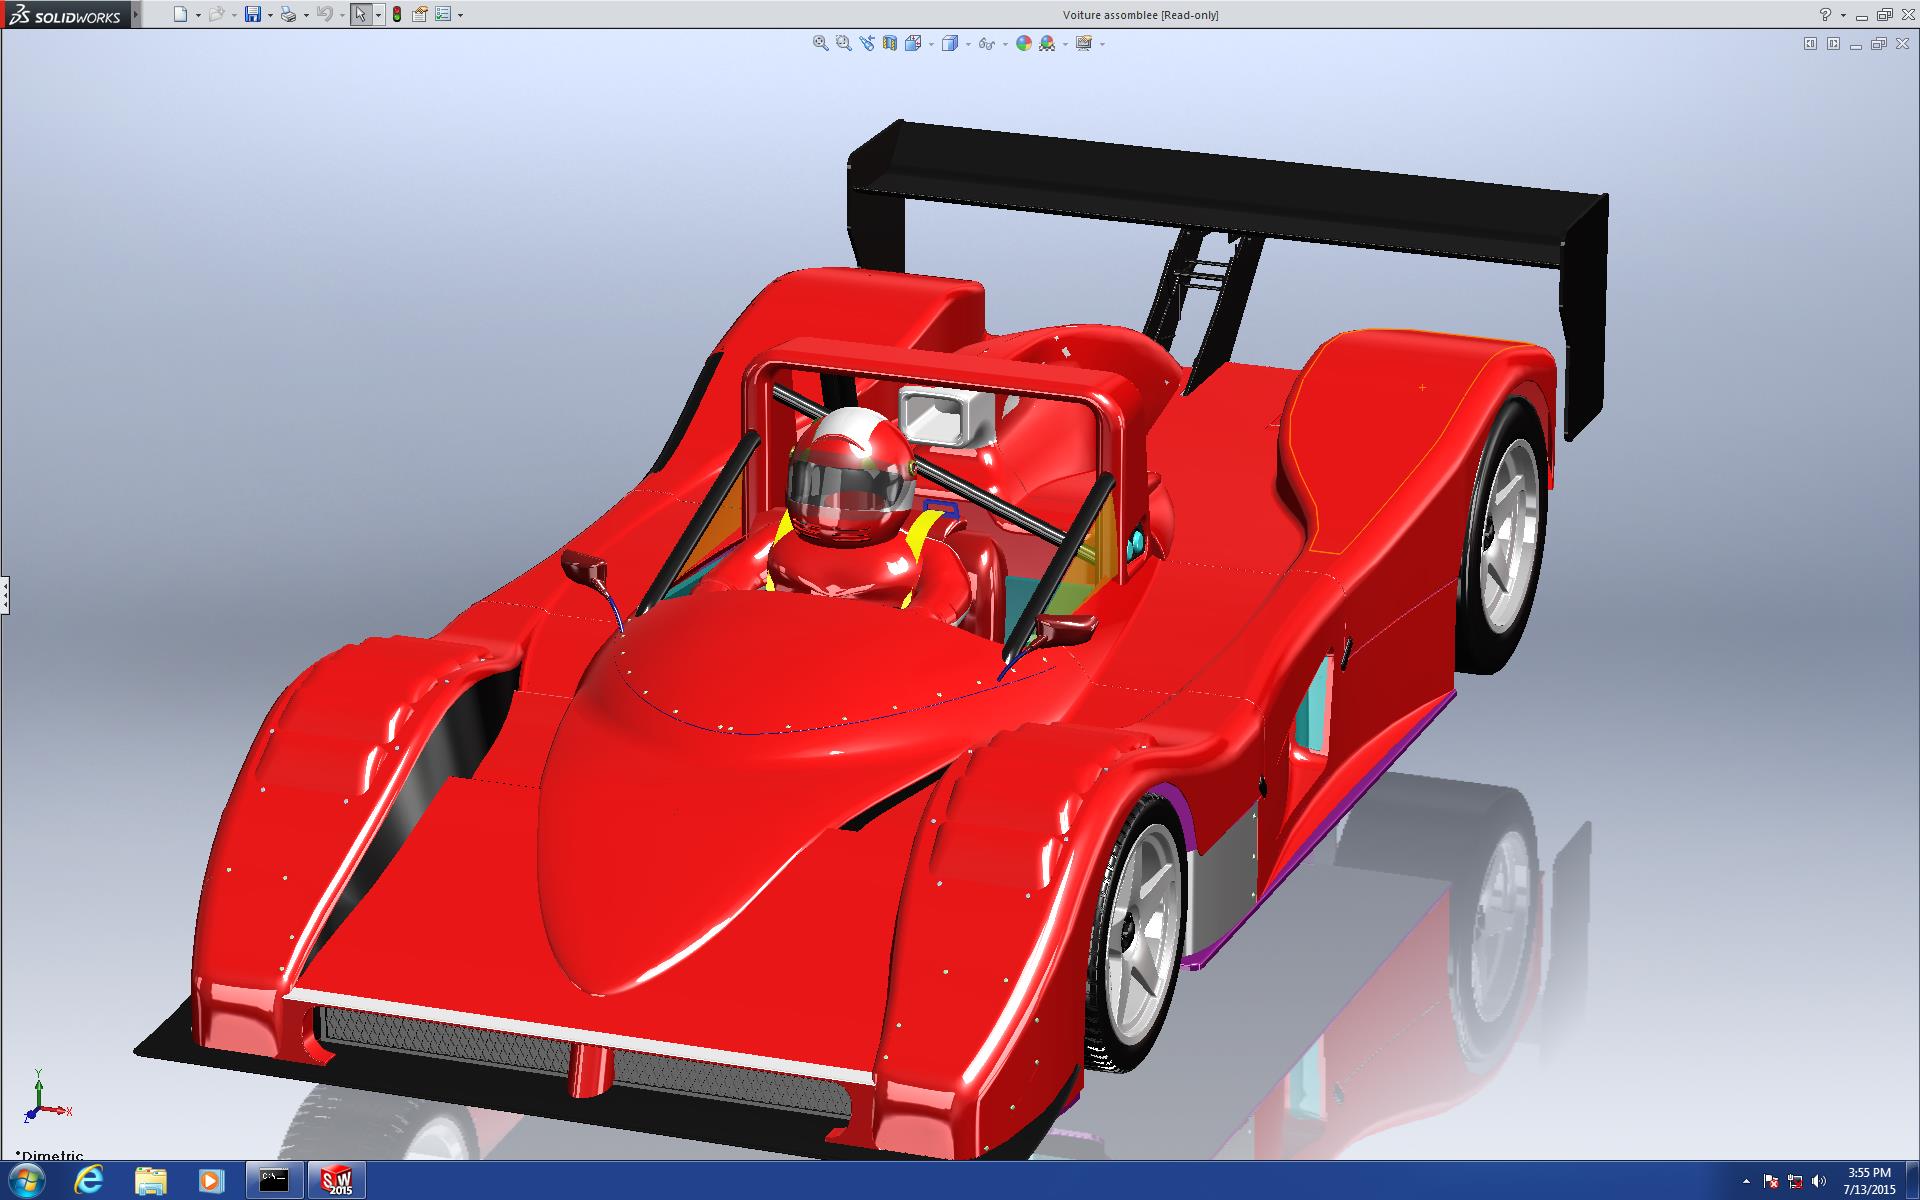
Task: Activate the Section View tool
Action: click(889, 43)
